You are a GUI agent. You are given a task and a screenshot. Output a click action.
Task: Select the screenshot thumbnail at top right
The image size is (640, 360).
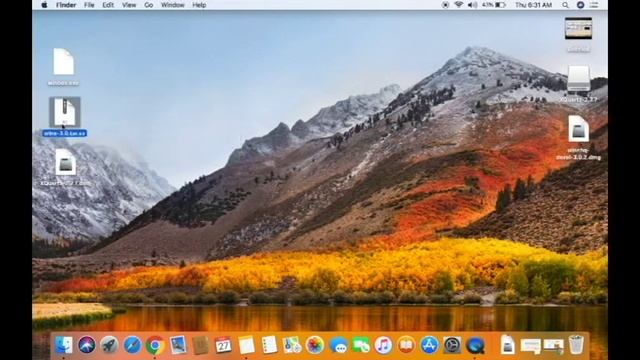tap(578, 28)
